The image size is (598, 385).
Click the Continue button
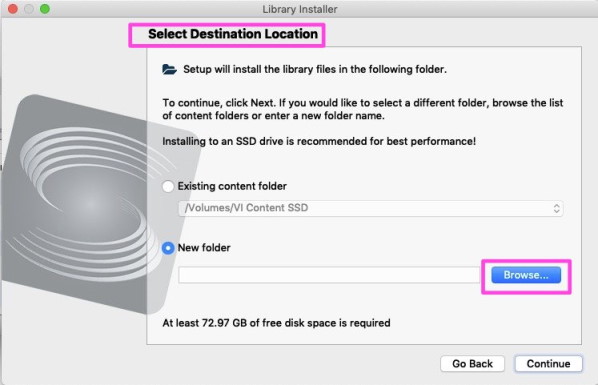548,364
